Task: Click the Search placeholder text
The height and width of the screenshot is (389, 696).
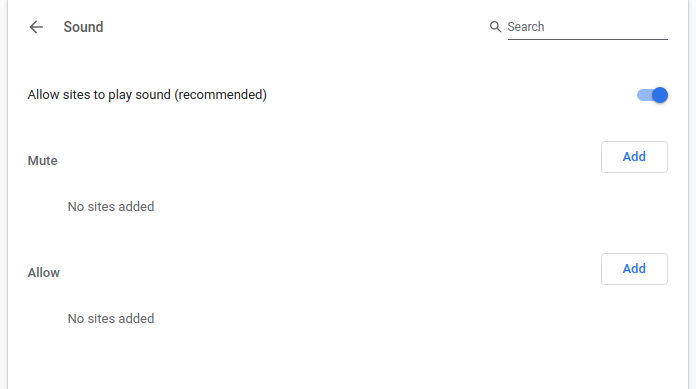Action: pos(526,27)
